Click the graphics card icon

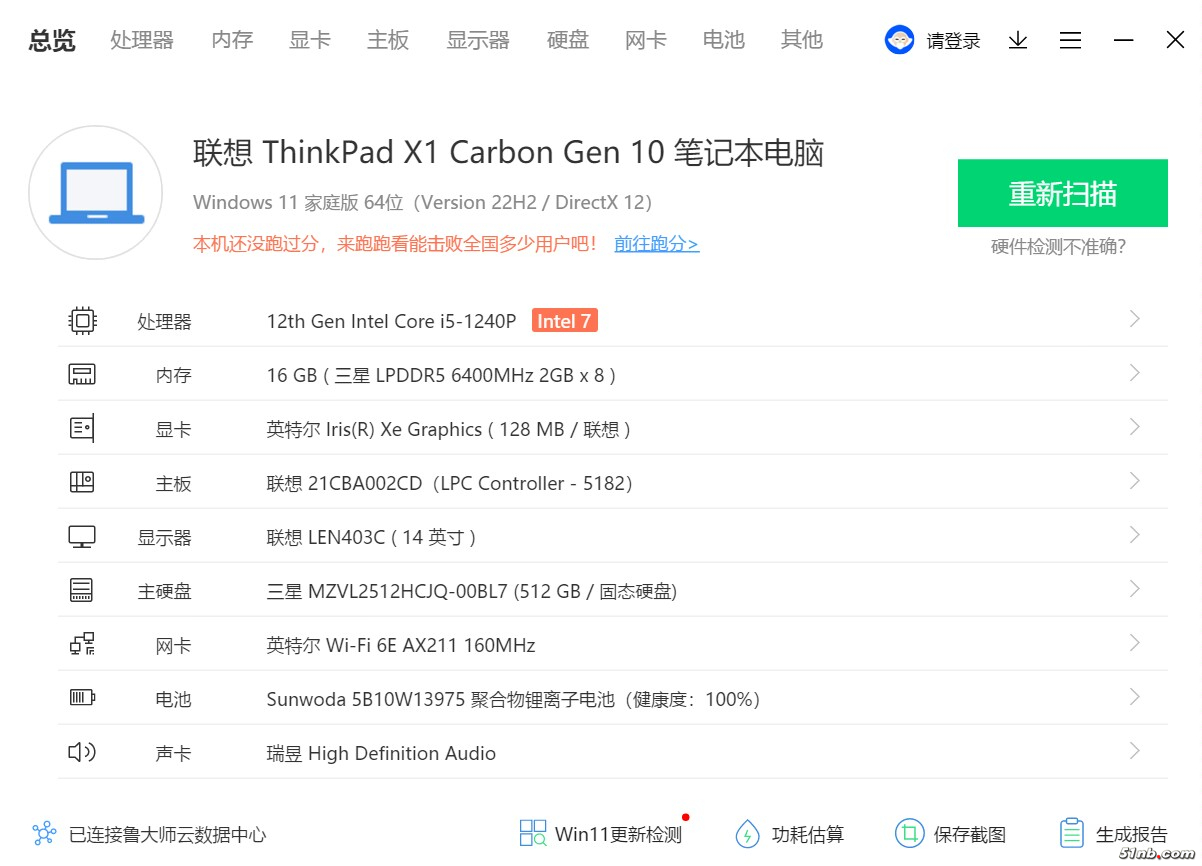coord(82,429)
